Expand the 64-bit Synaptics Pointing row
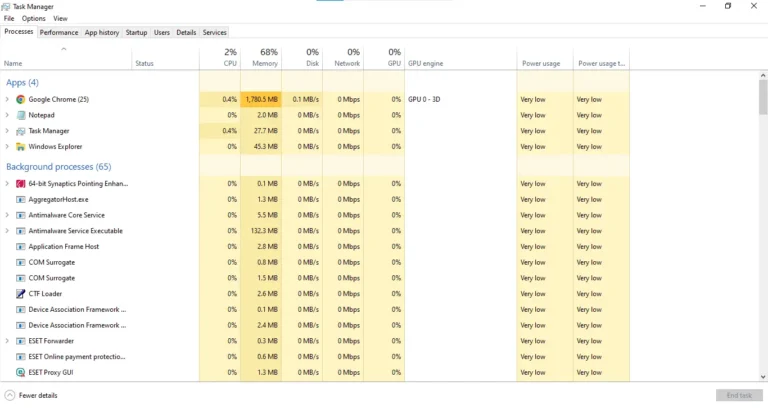Screen dimensions: 768x409 coord(7,184)
